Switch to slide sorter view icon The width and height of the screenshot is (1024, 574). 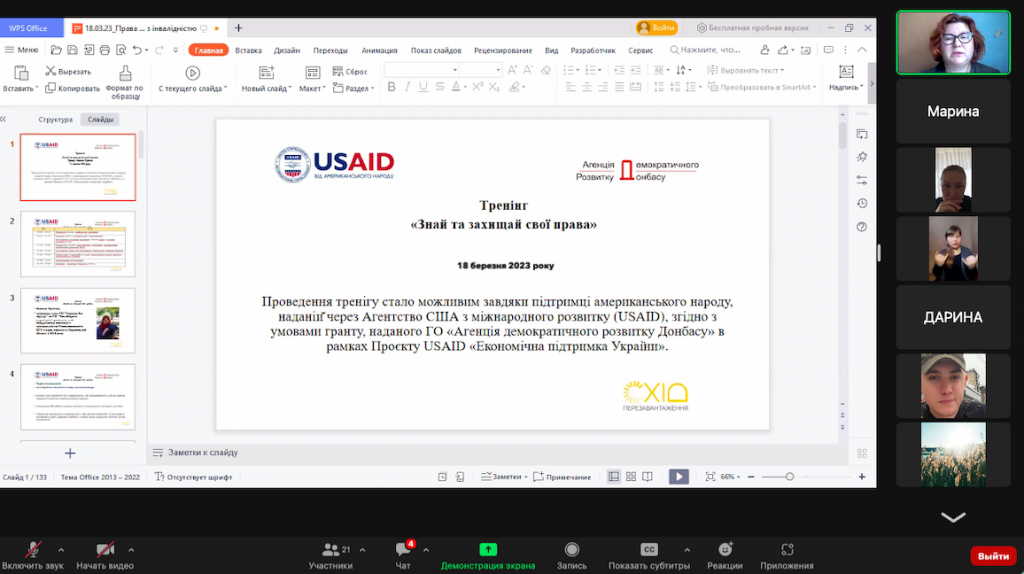(x=631, y=477)
